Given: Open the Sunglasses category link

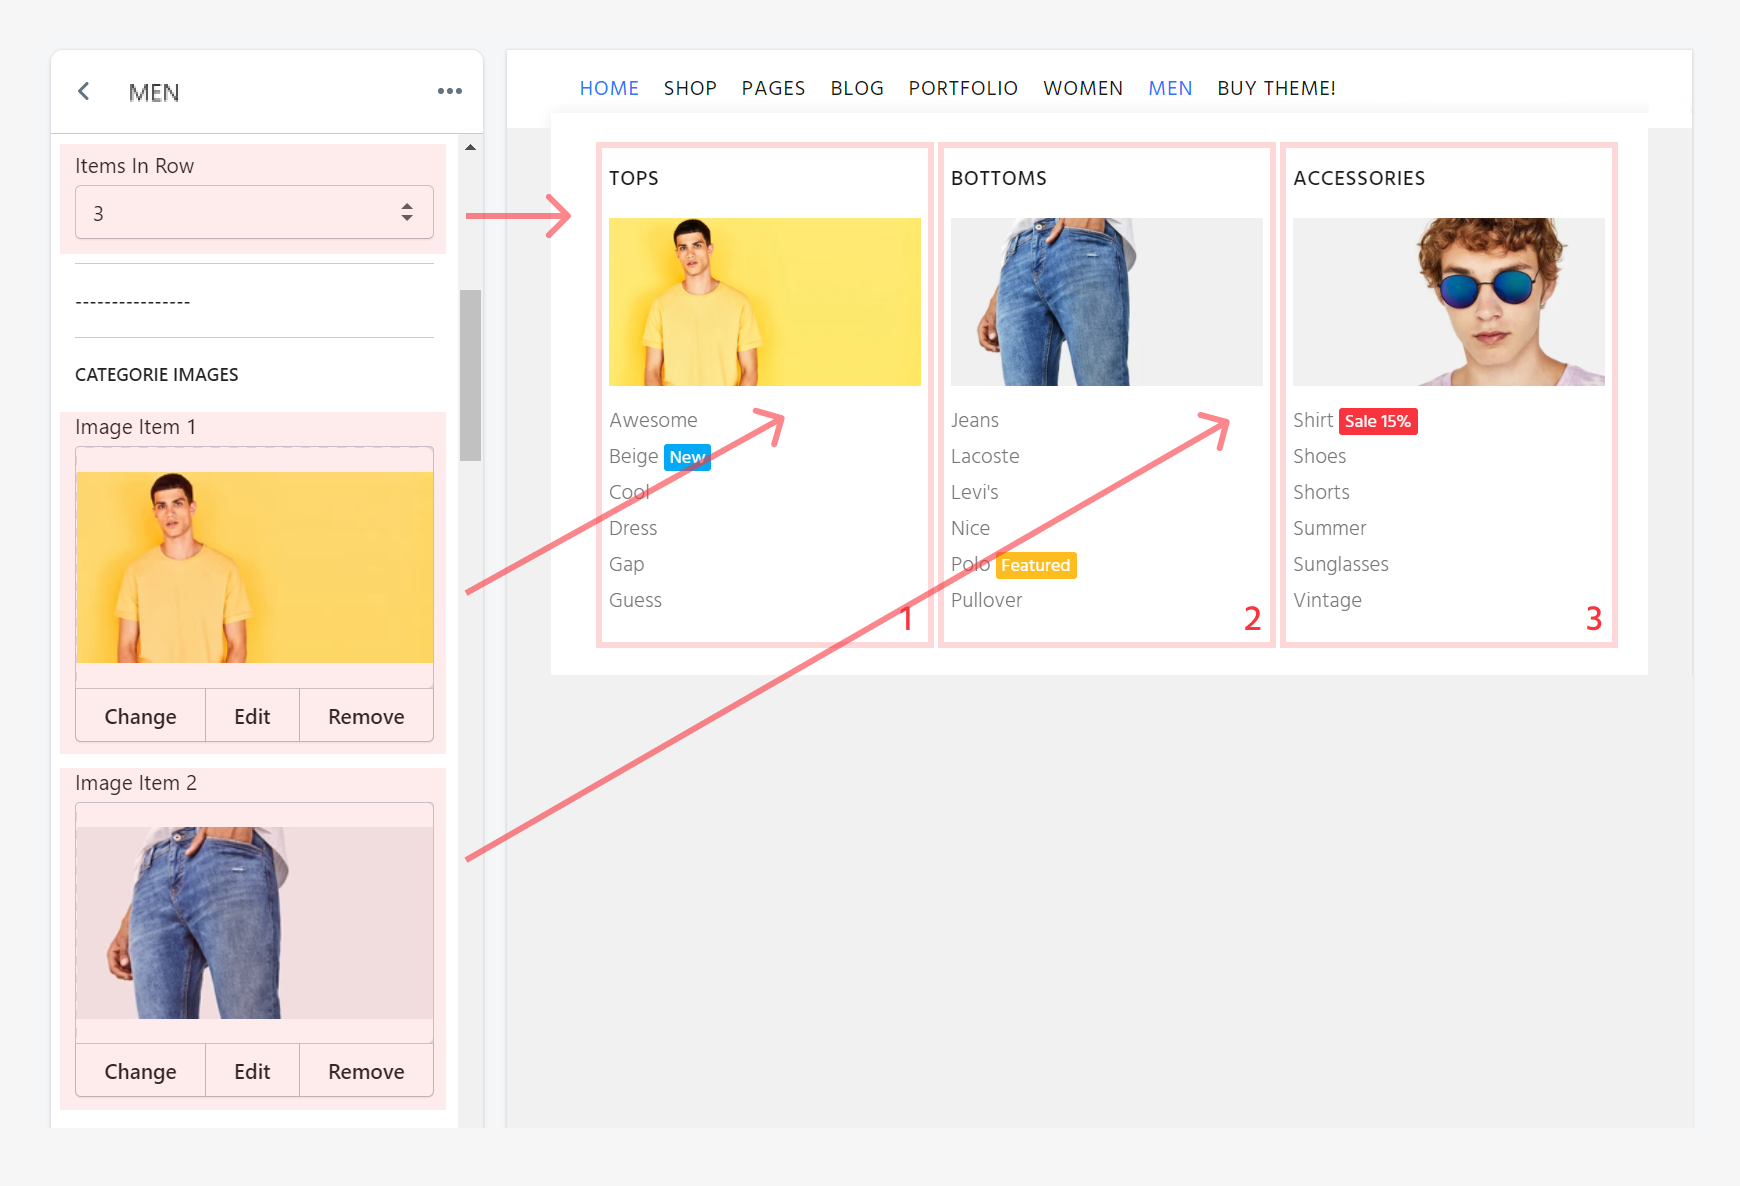Looking at the screenshot, I should 1340,564.
